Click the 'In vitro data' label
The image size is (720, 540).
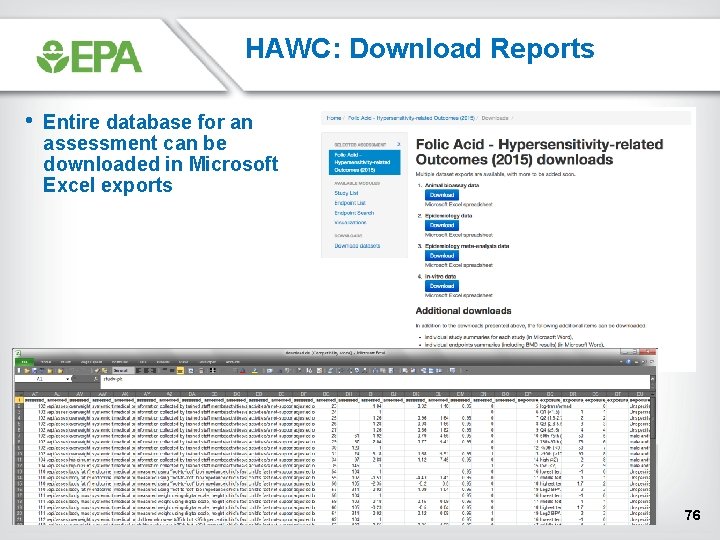click(440, 276)
